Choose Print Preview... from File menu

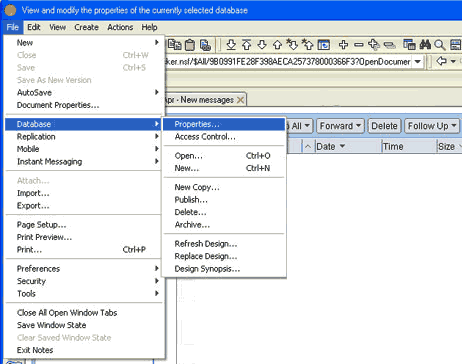(x=84, y=237)
